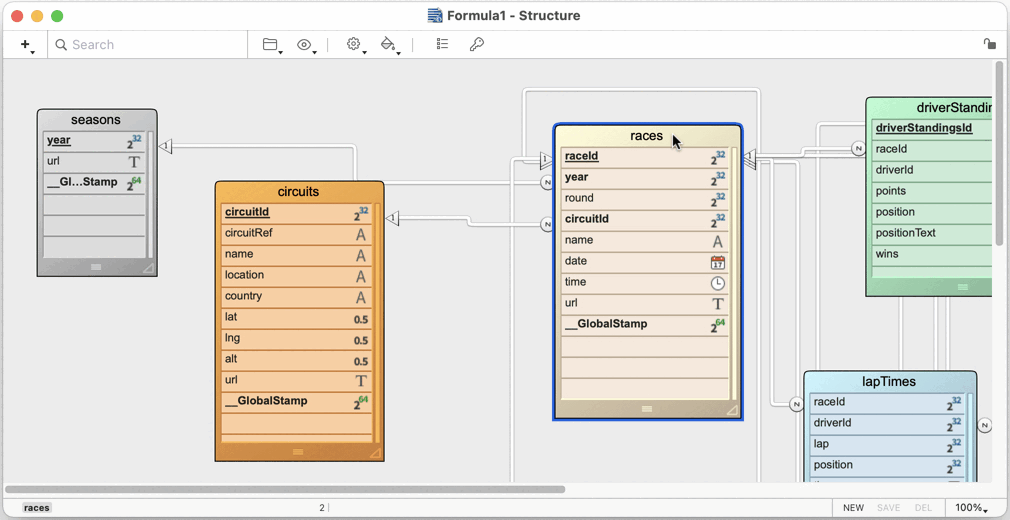Select wins field in driverStandings table
The width and height of the screenshot is (1010, 520).
932,254
